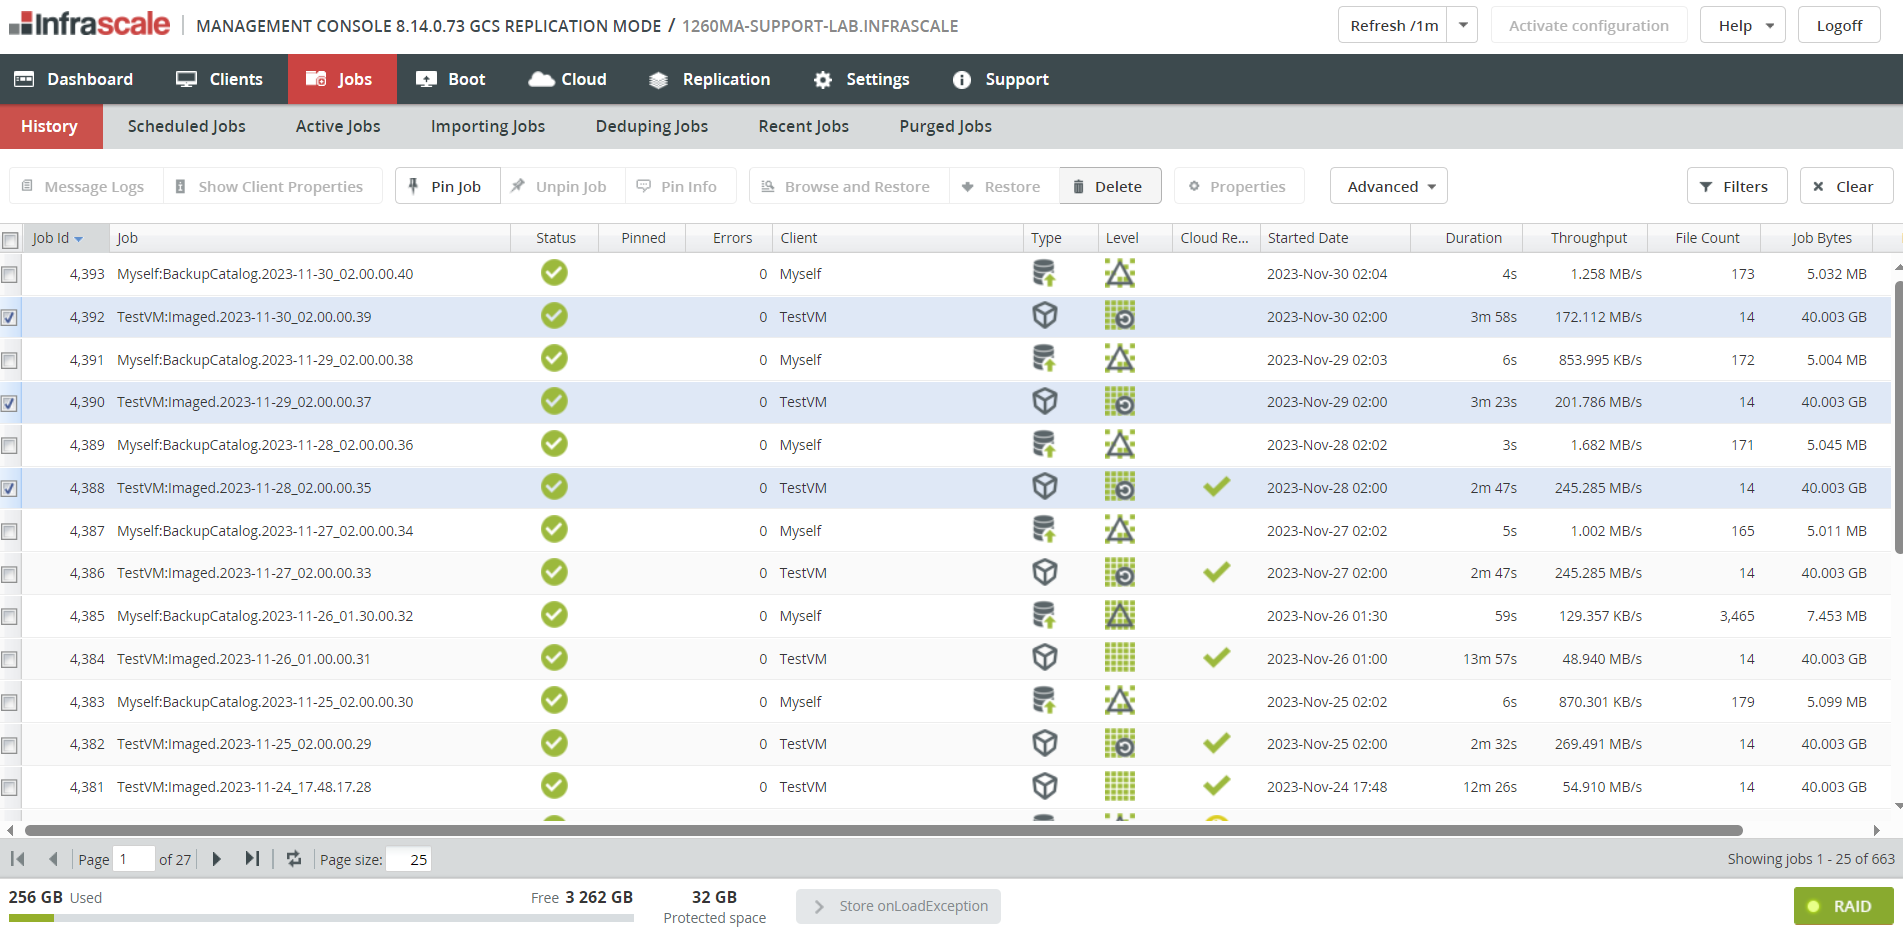
Task: Click the status icon of job 4,388
Action: coord(554,487)
